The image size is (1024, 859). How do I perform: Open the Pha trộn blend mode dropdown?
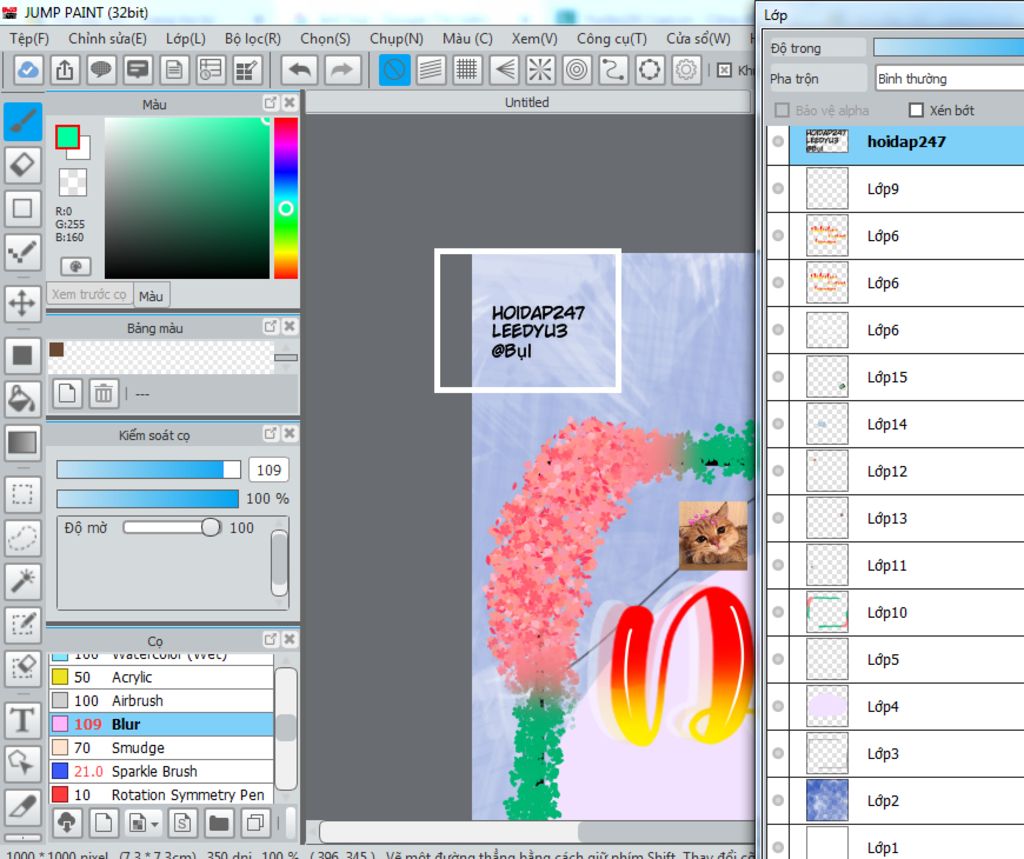tap(948, 78)
